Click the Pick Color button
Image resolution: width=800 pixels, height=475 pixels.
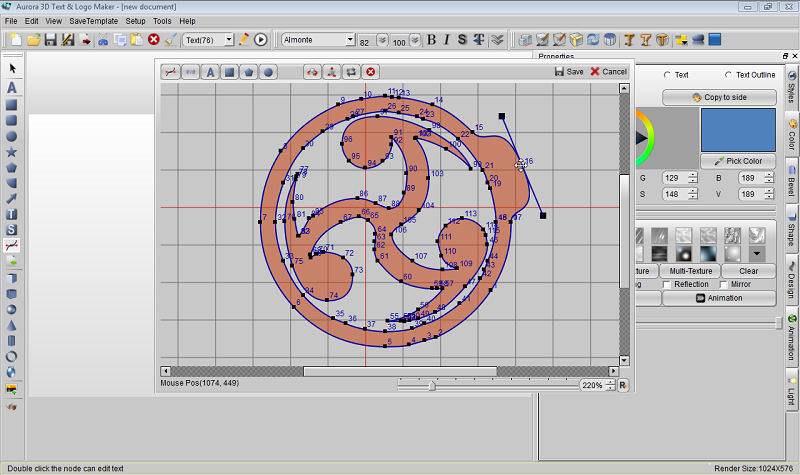(738, 161)
